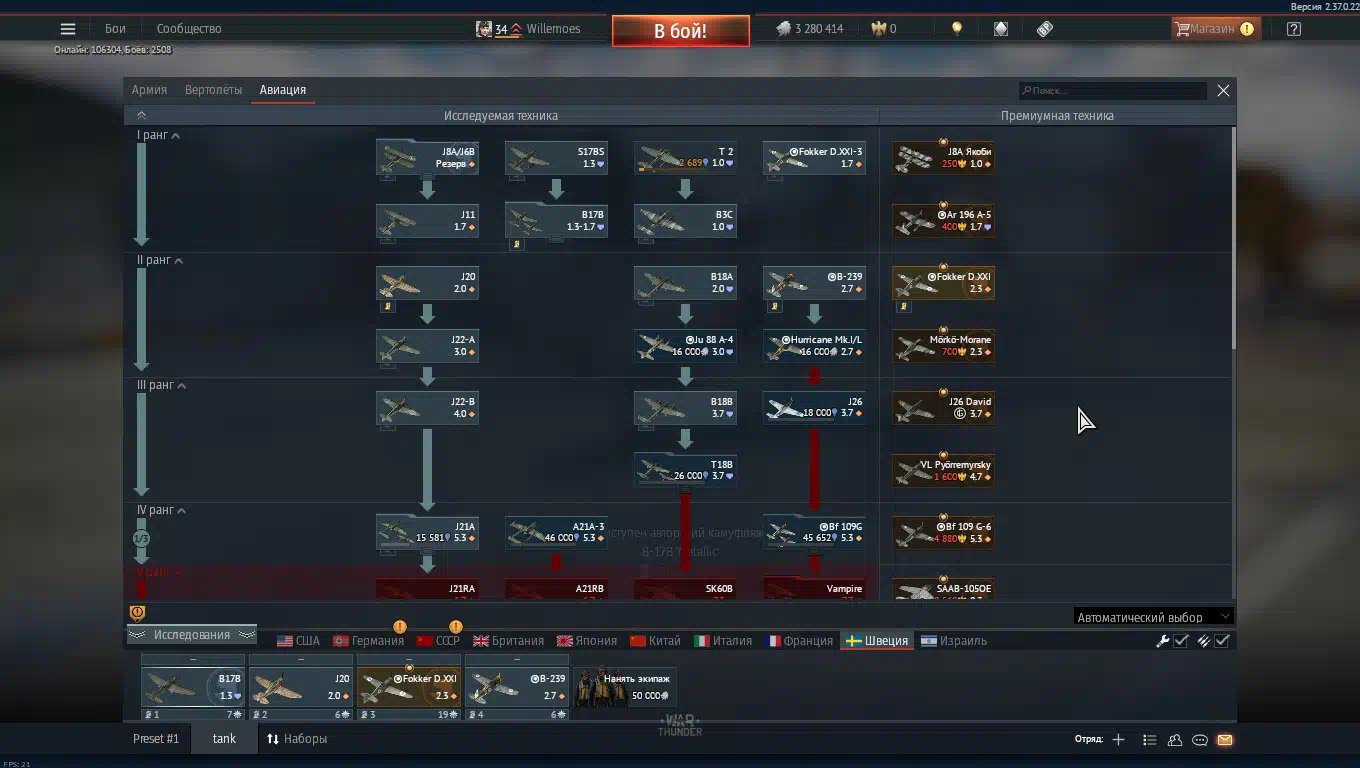The height and width of the screenshot is (768, 1360).
Task: Select the J8A/J6B reserve aircraft
Action: pyautogui.click(x=427, y=158)
